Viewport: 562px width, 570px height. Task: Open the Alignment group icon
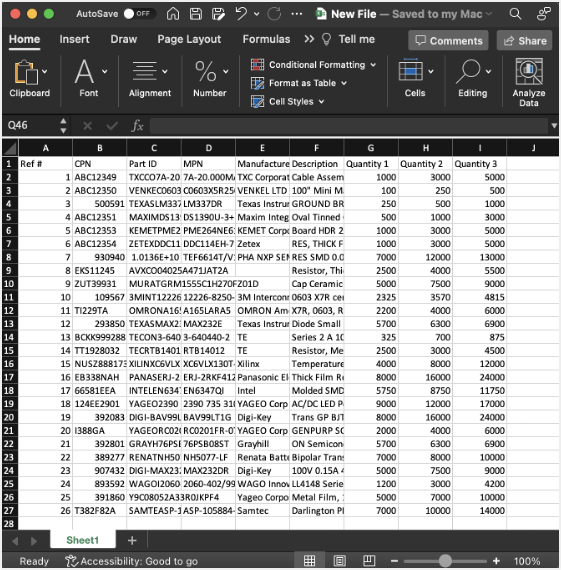(144, 71)
